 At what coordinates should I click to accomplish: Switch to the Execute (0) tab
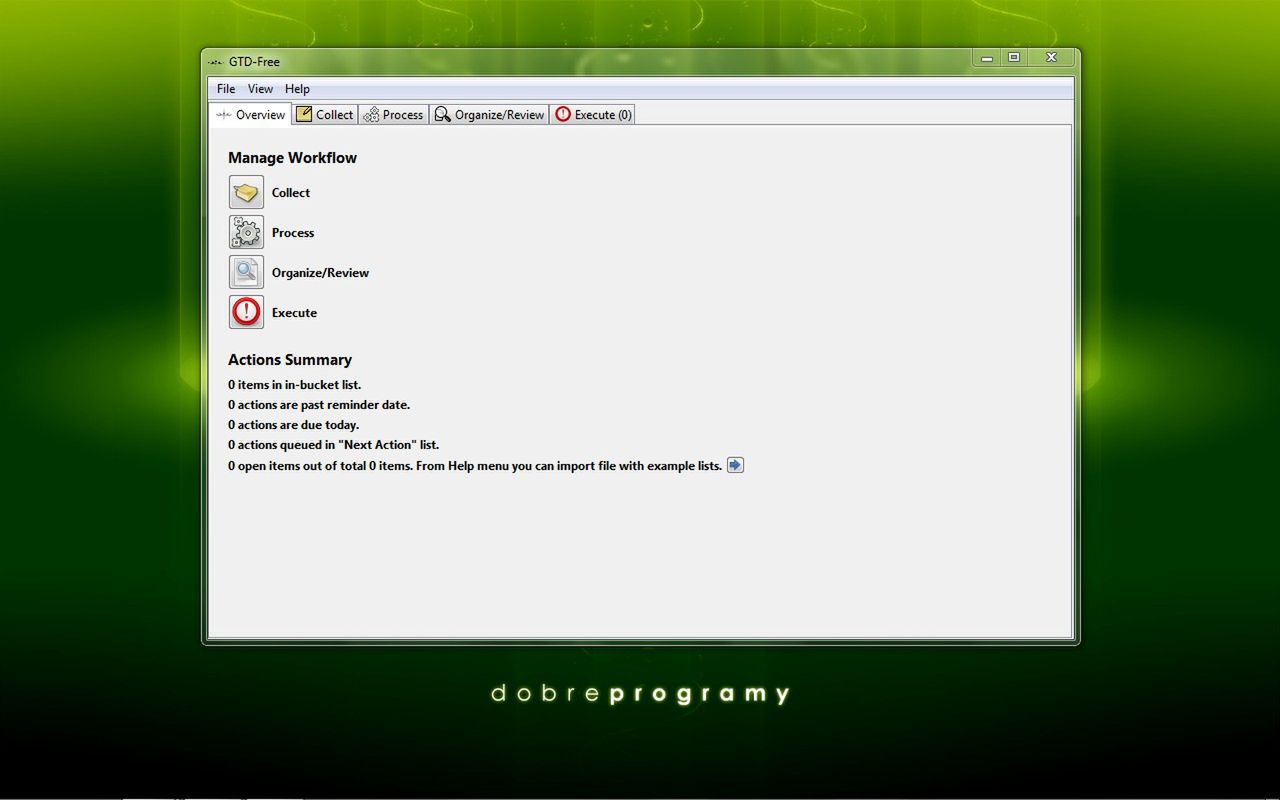point(593,115)
